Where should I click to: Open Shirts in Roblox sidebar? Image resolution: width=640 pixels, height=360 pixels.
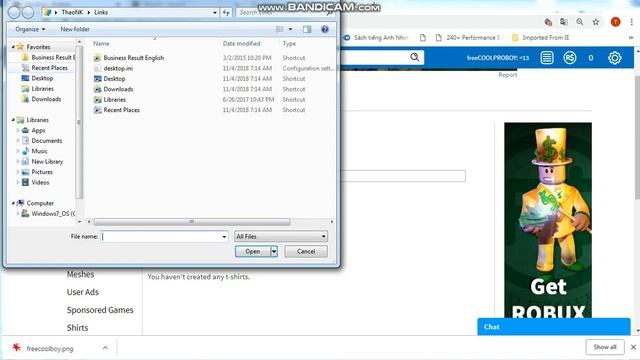78,327
